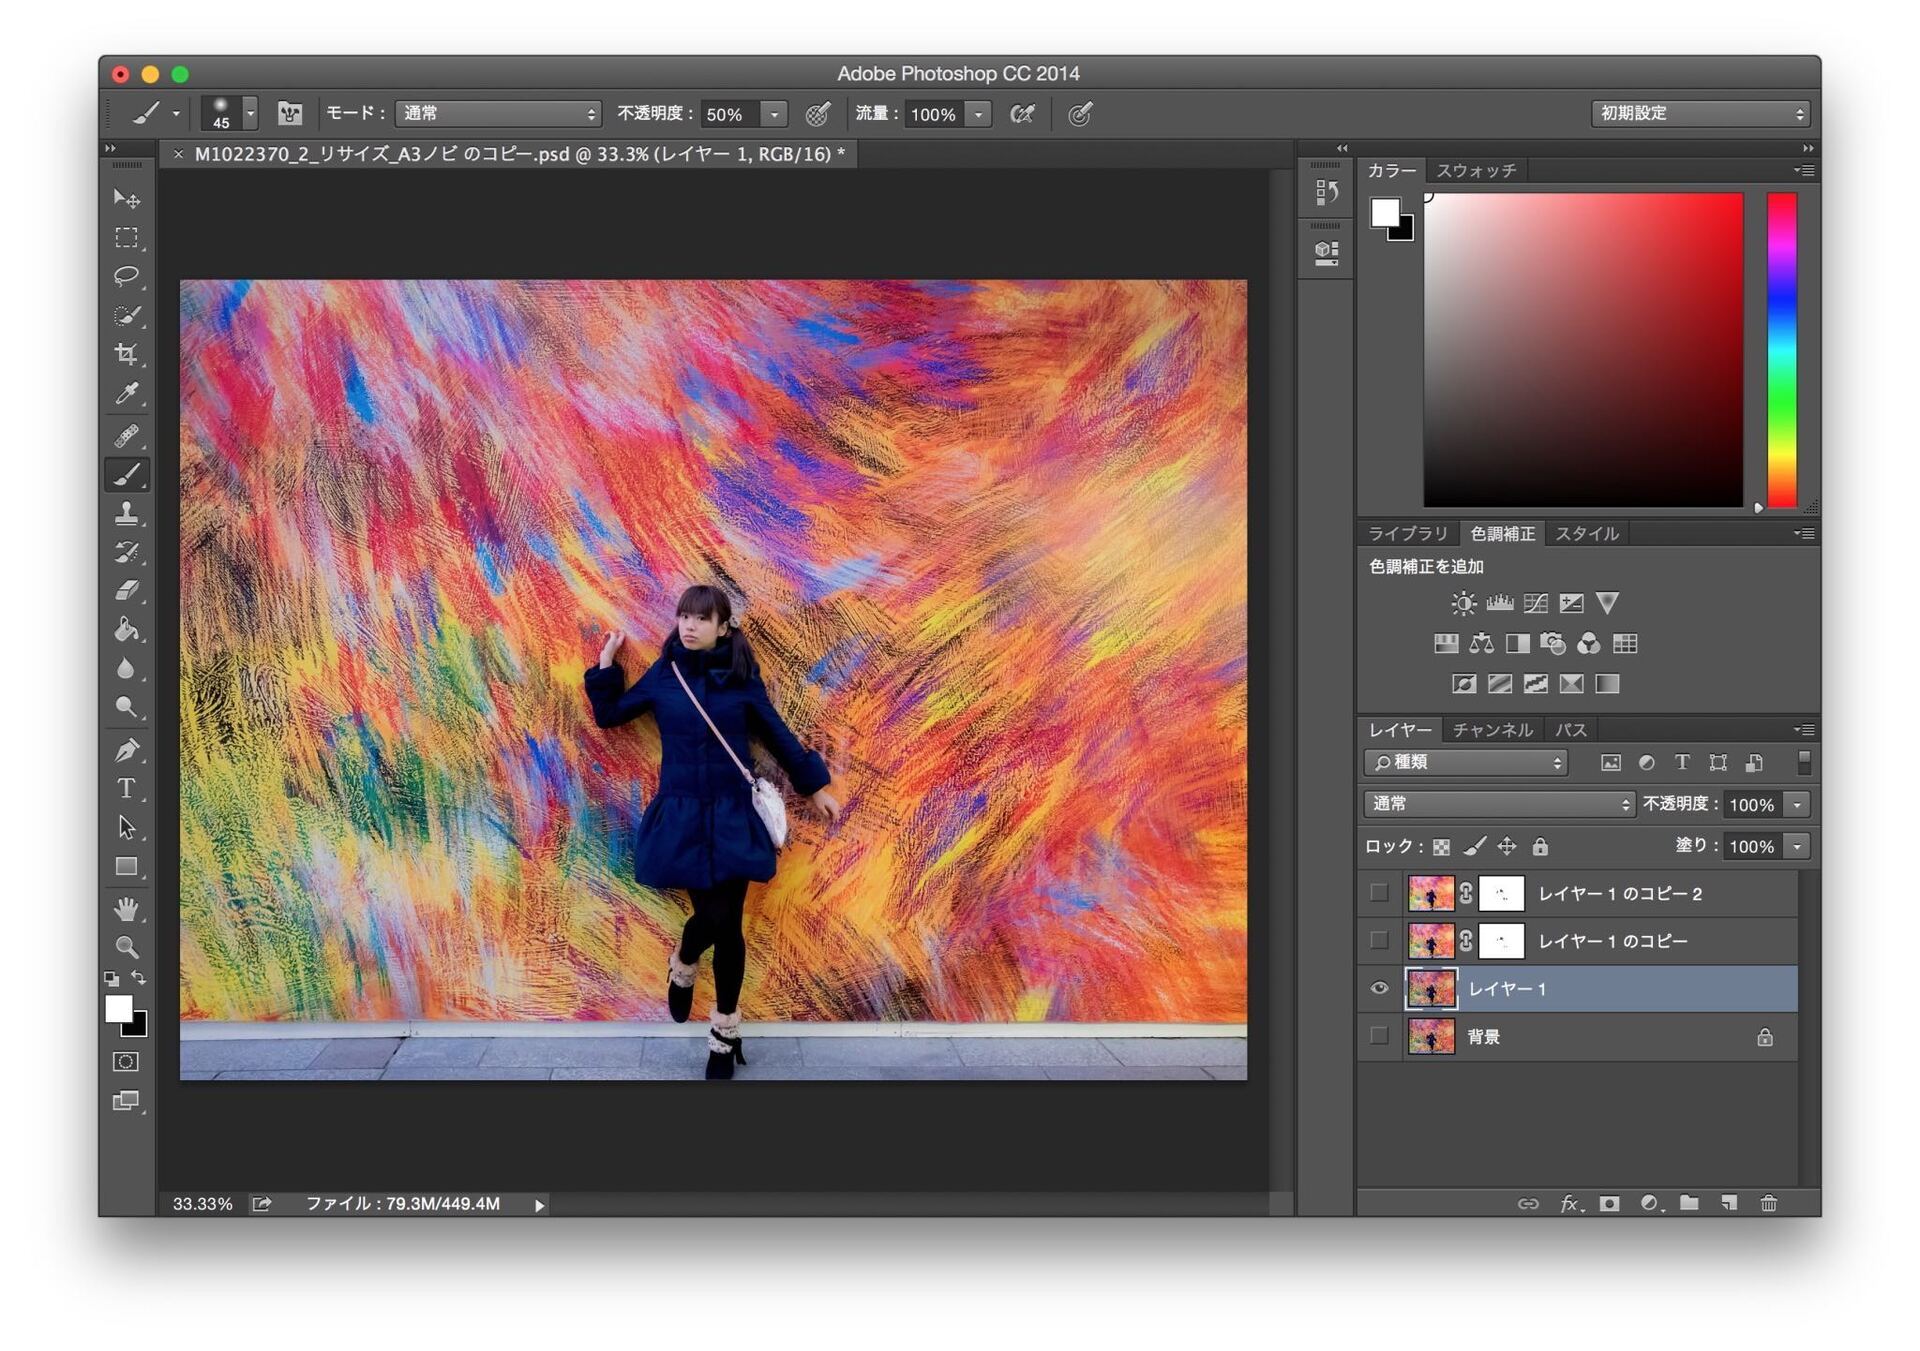Choose the Eyedropper tool

(x=126, y=393)
